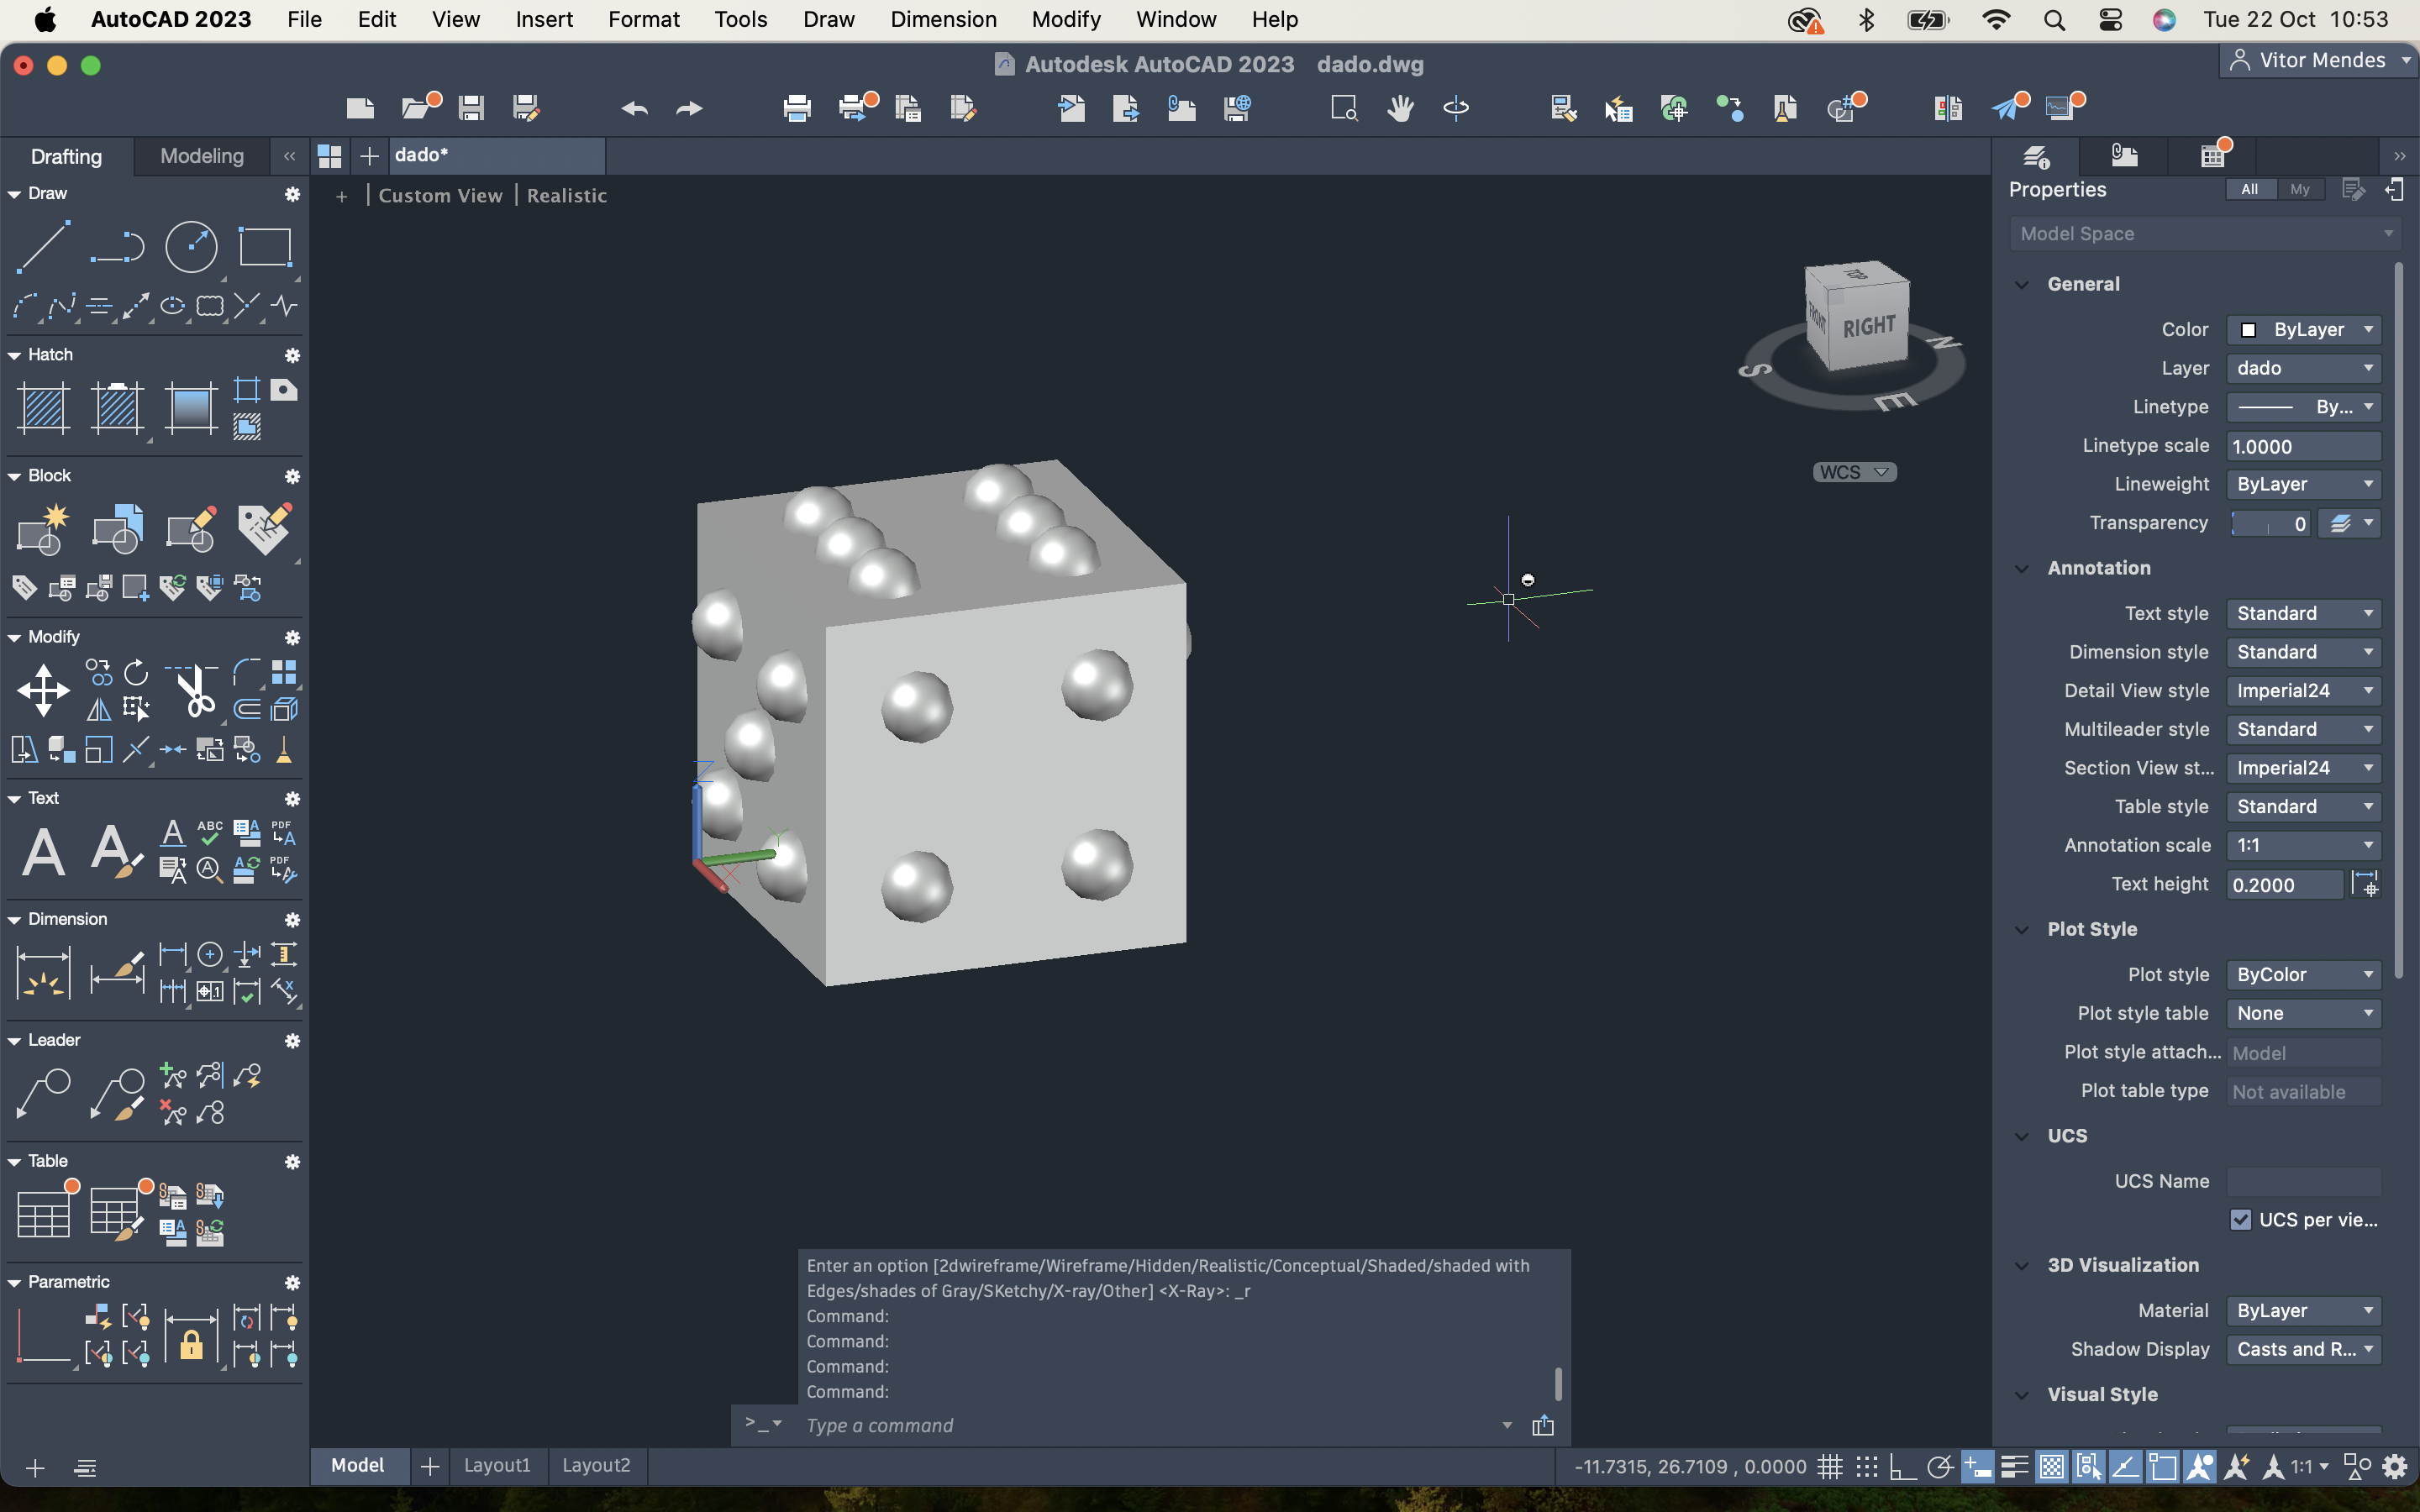Screen dimensions: 2420x1512
Task: Select the Circle tool
Action: (x=191, y=247)
